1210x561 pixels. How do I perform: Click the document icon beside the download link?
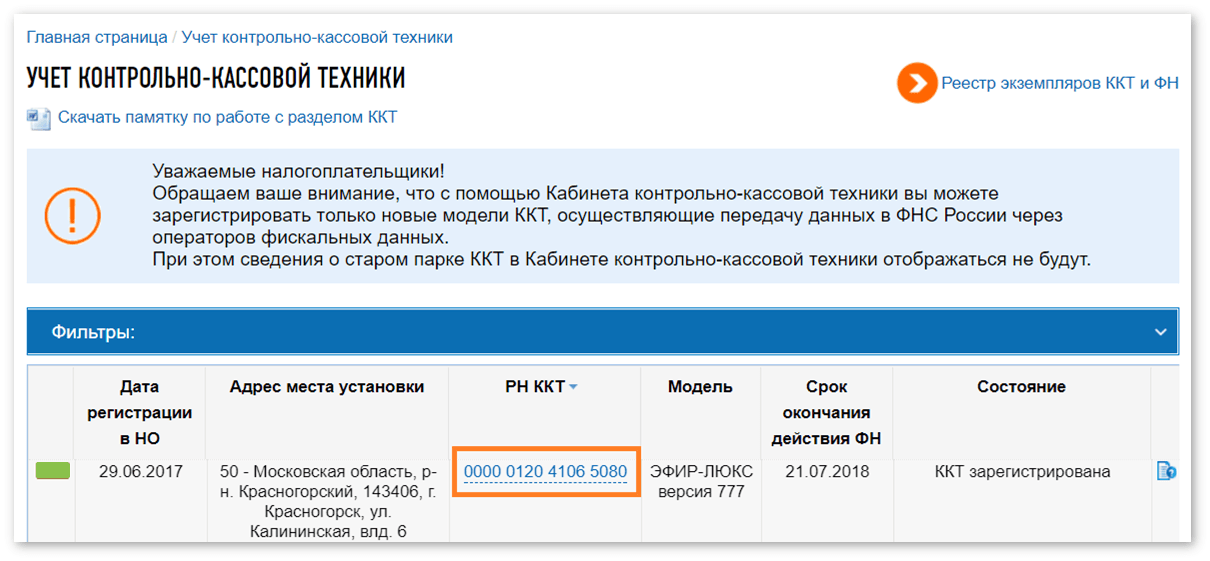click(x=38, y=118)
